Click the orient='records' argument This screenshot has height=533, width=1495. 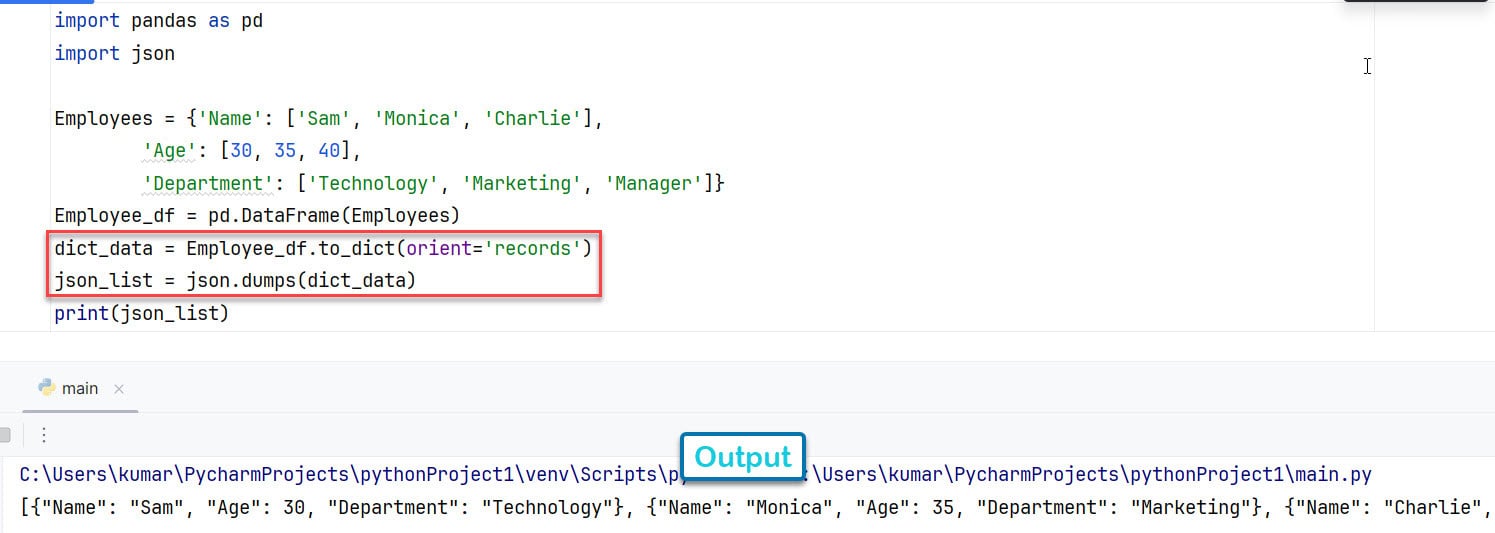pos(494,248)
